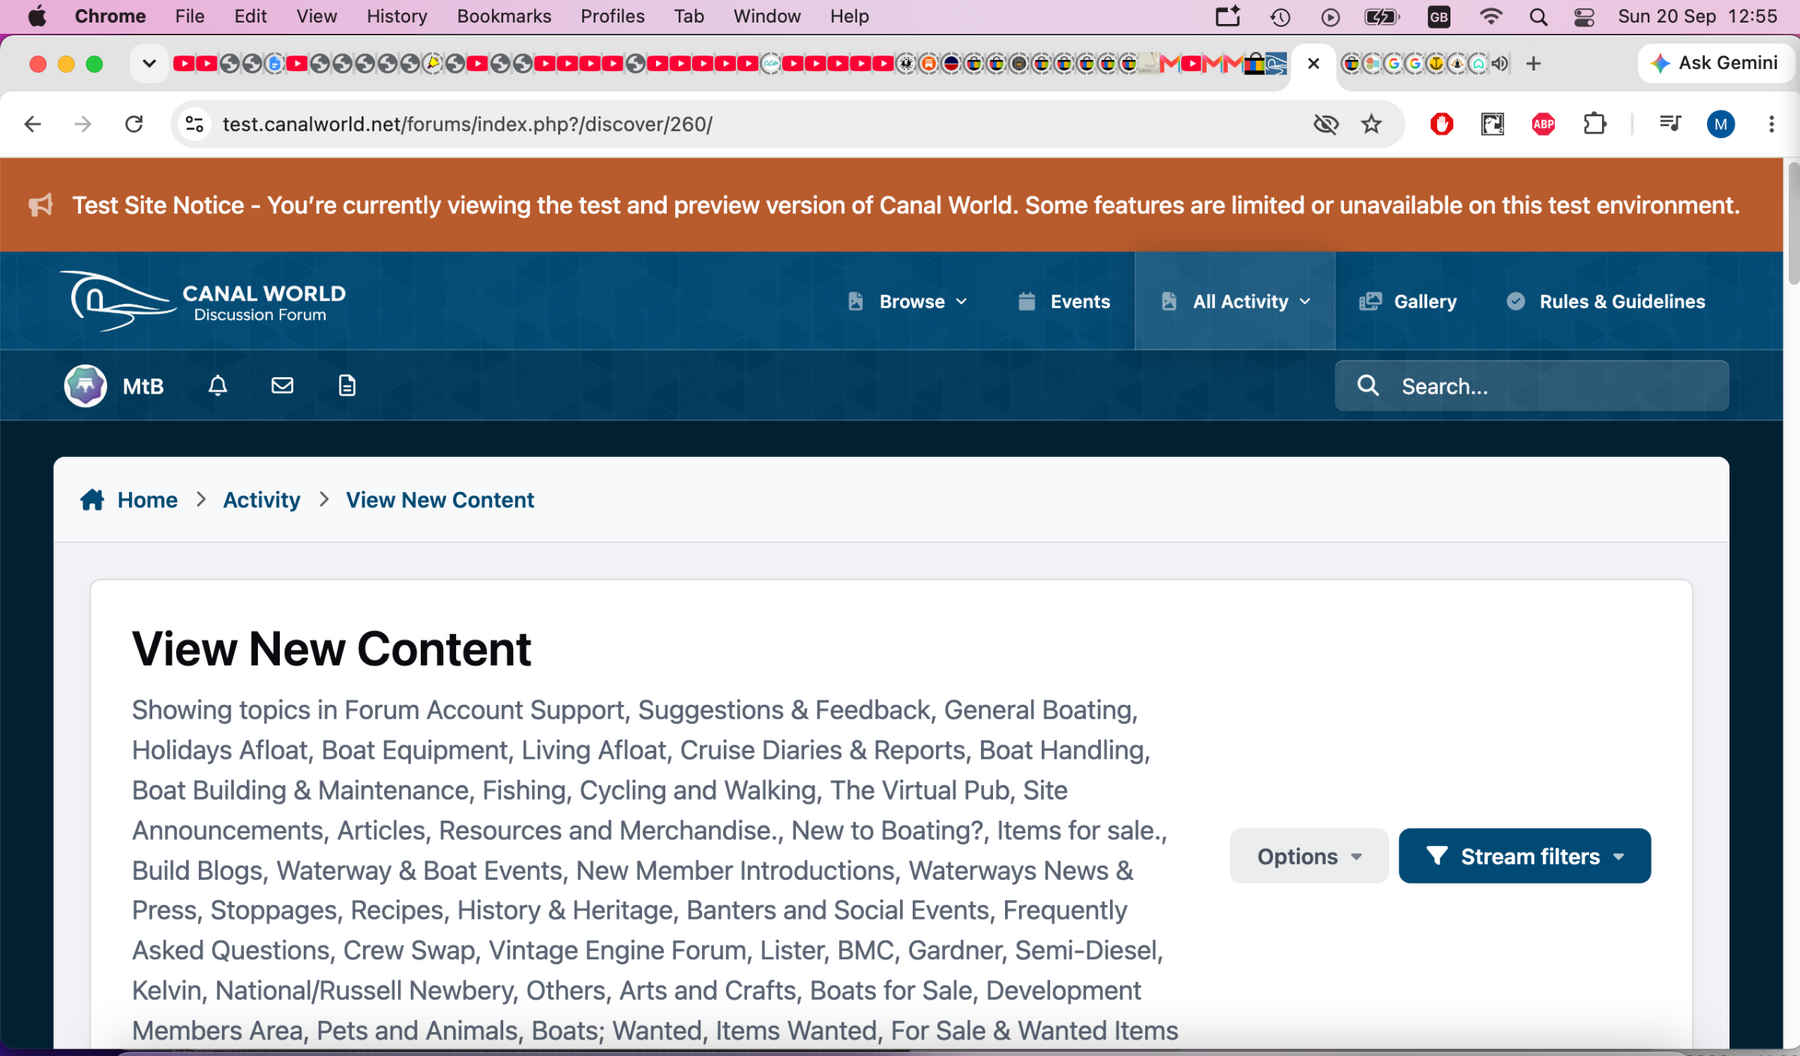Click the forum Search input field
This screenshot has height=1056, width=1800.
(1531, 386)
